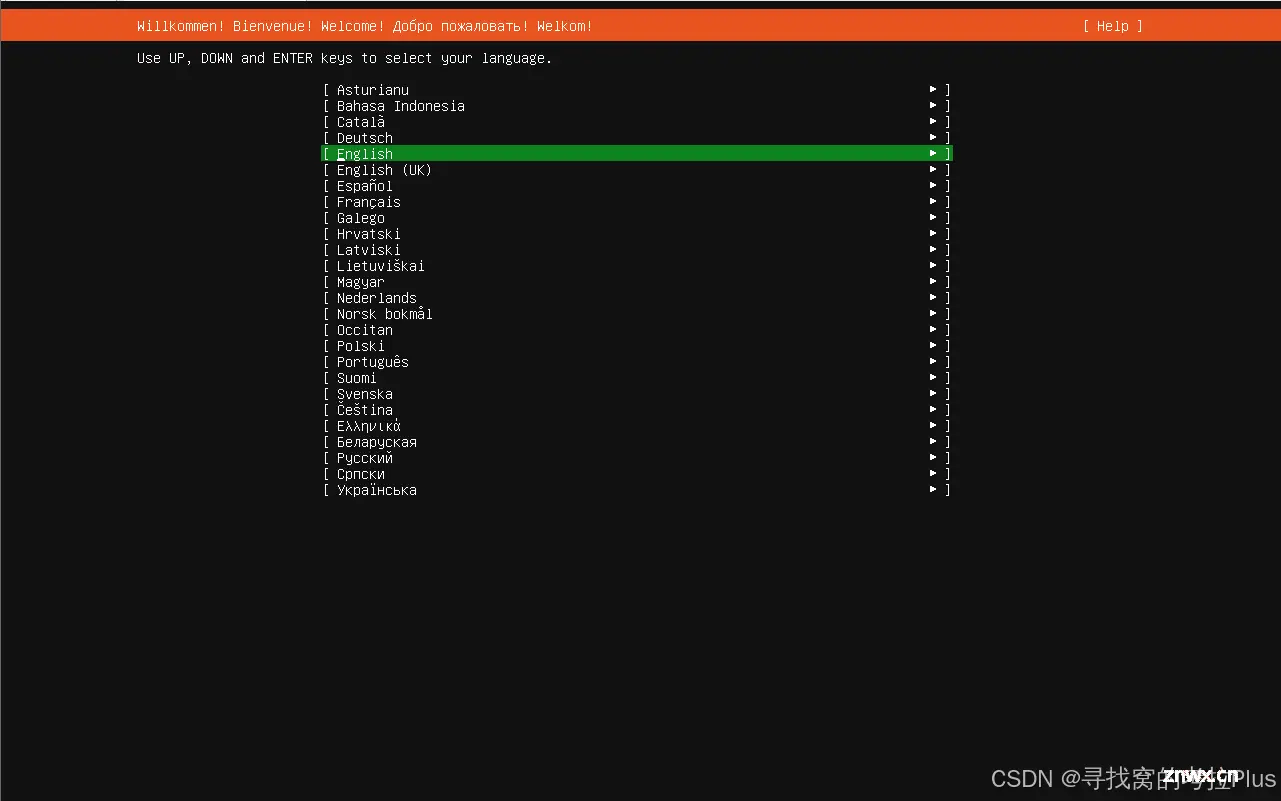Image resolution: width=1281 pixels, height=801 pixels.
Task: Select Bahasa Indonesia language
Action: click(637, 106)
